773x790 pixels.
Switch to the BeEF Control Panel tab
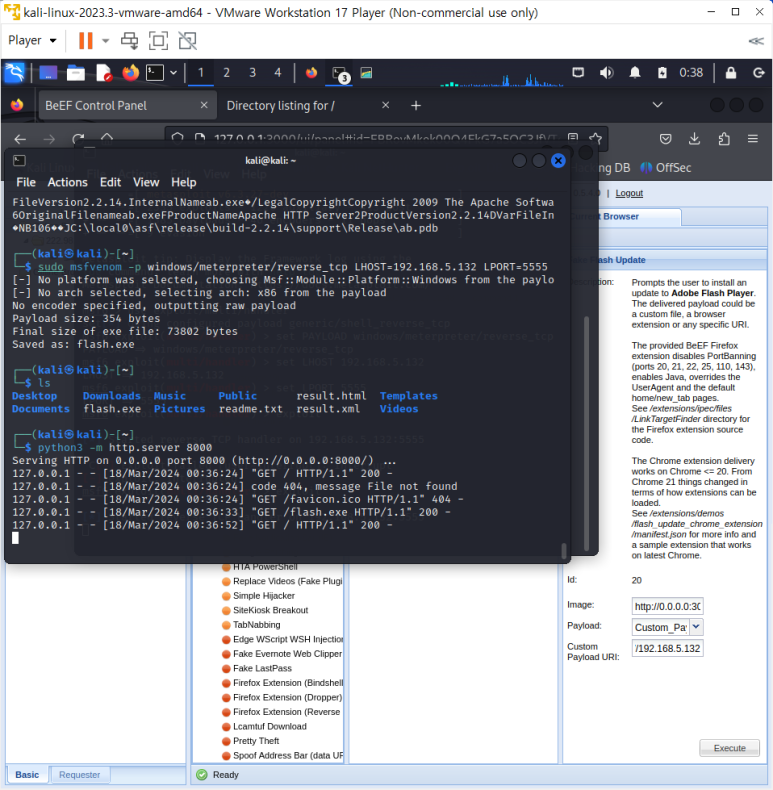tap(127, 105)
